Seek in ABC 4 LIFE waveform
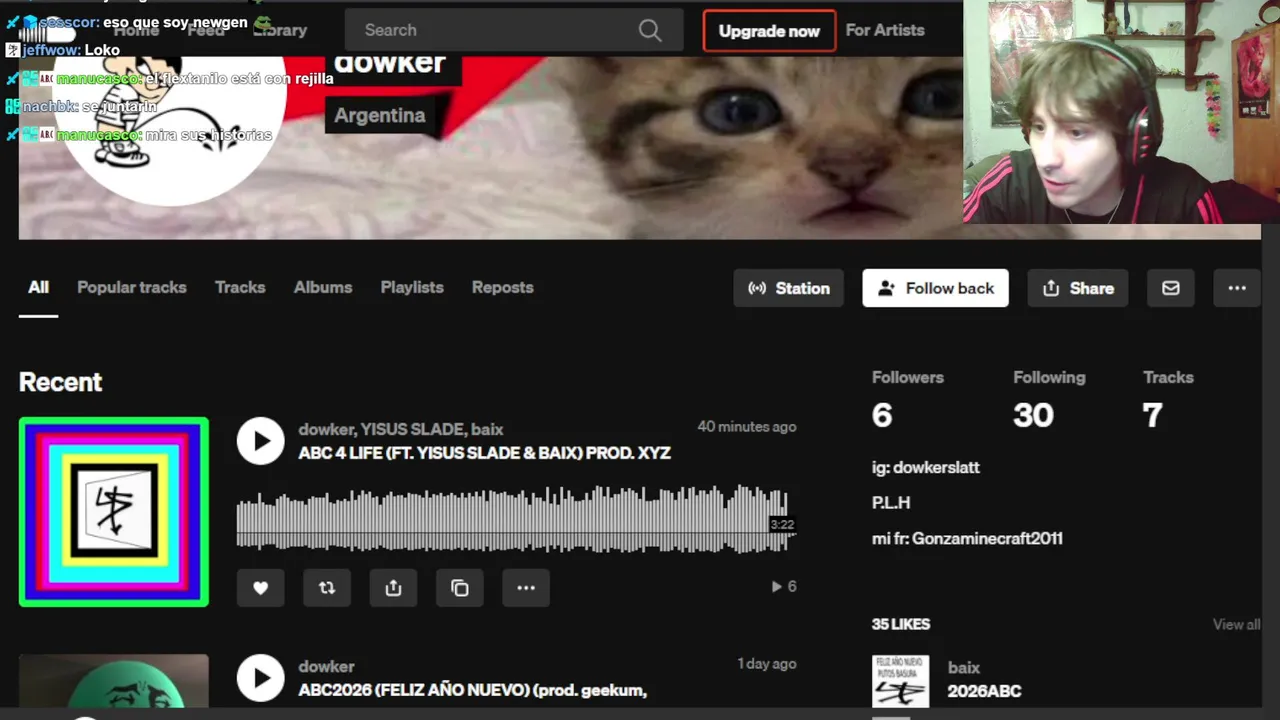This screenshot has width=1280, height=720. (x=516, y=518)
